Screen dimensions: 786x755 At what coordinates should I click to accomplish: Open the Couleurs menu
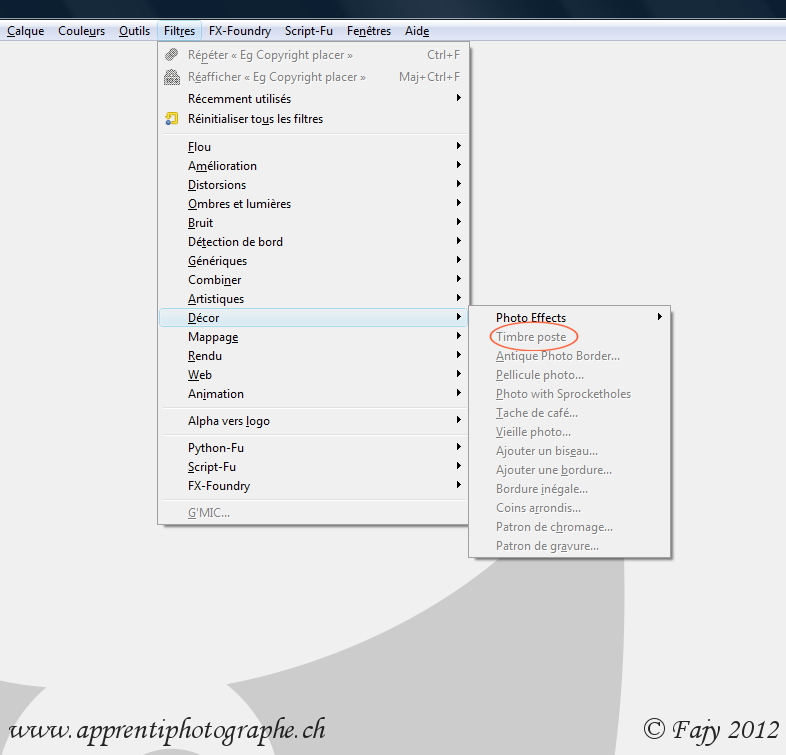[x=81, y=31]
